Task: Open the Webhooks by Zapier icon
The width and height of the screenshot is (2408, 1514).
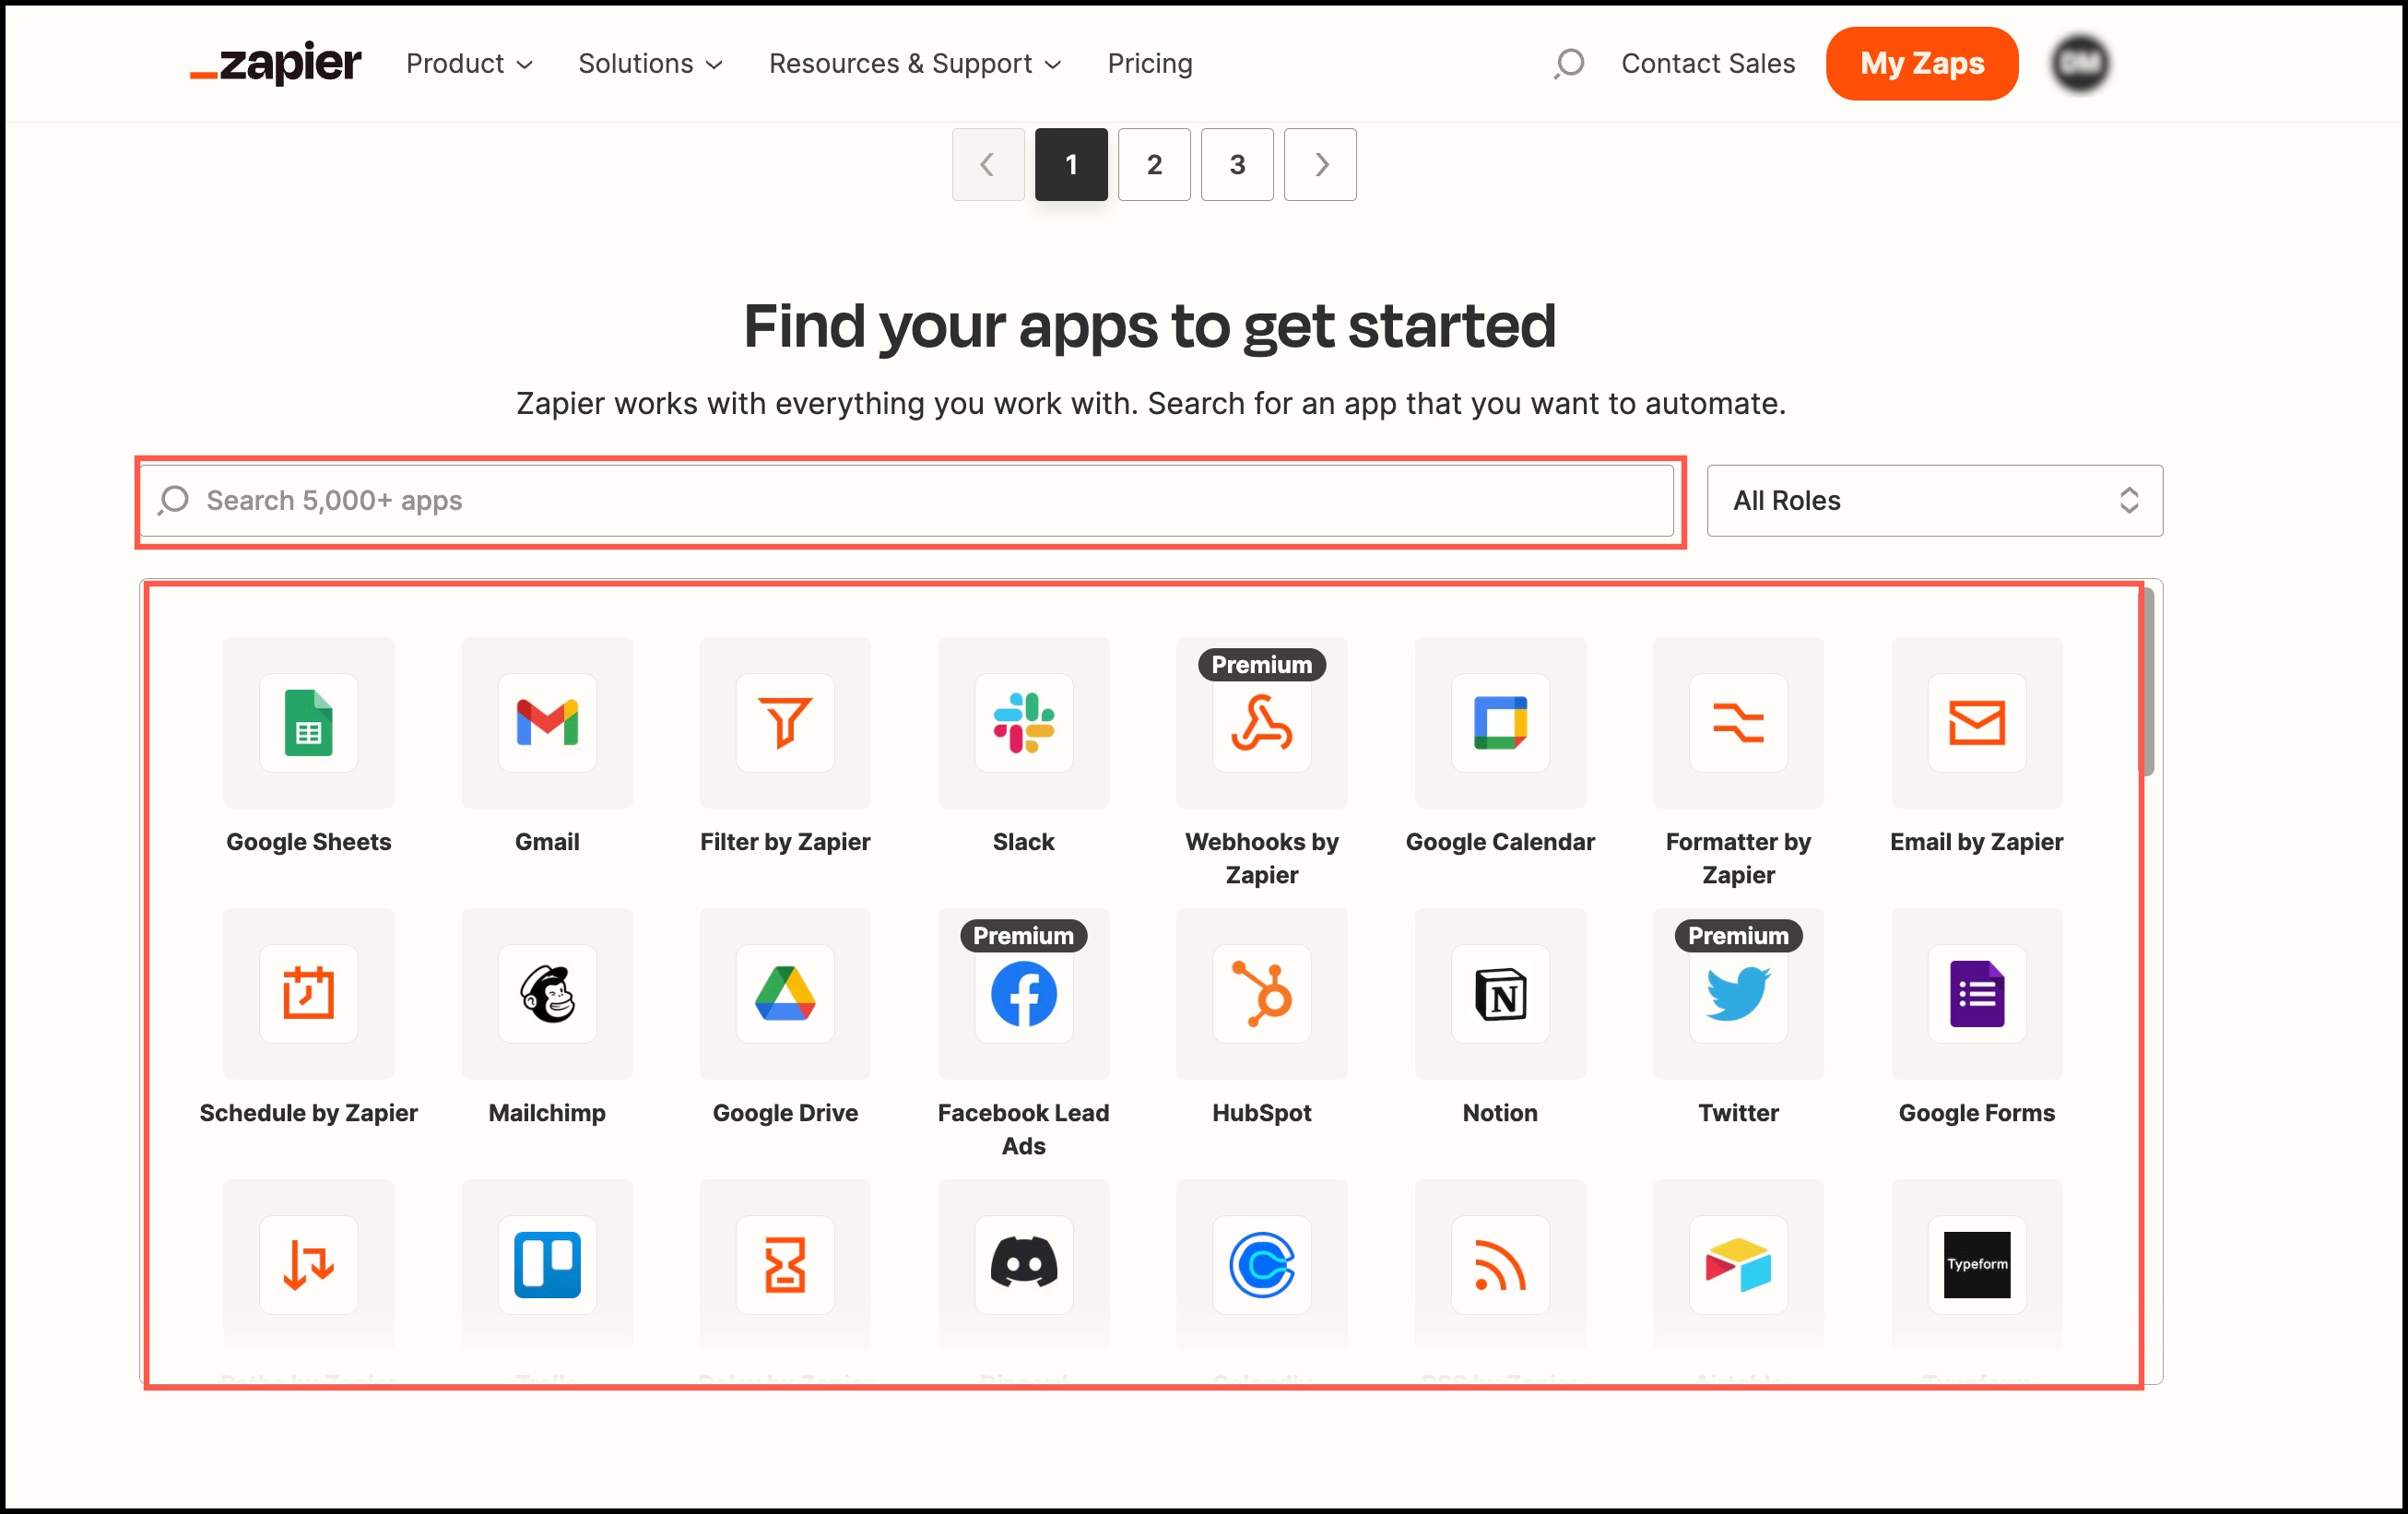Action: pyautogui.click(x=1261, y=722)
